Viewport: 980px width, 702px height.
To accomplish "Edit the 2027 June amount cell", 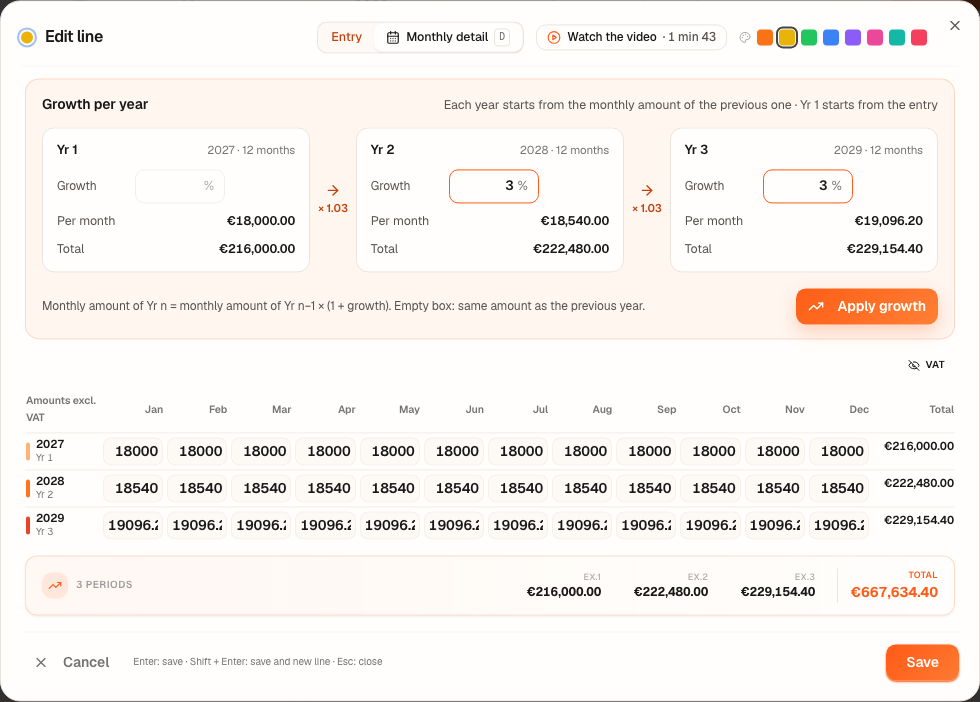I will (x=454, y=451).
